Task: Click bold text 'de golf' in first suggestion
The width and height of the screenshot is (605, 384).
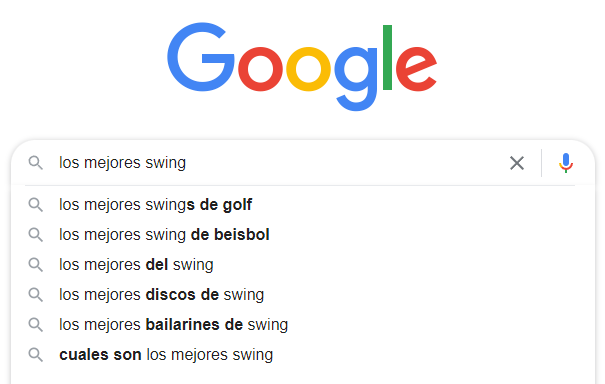Action: [226, 205]
